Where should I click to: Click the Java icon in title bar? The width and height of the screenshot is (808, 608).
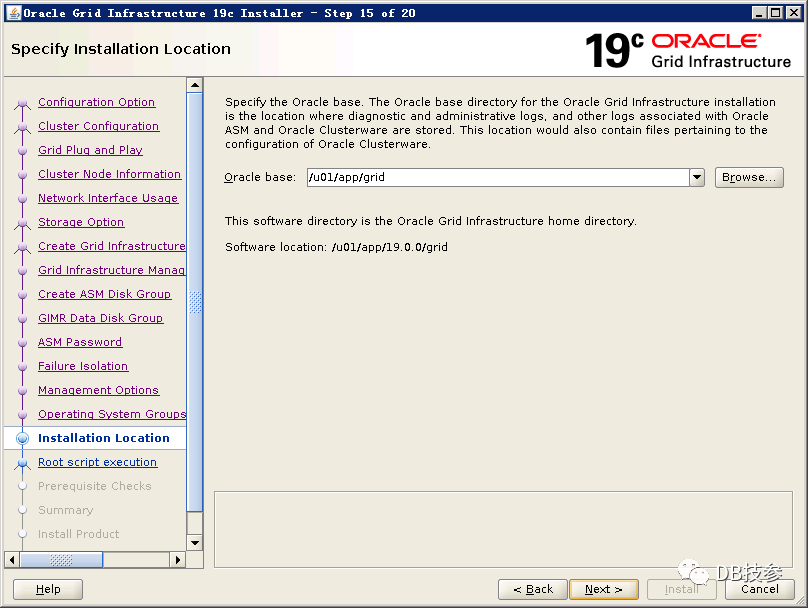coord(12,13)
